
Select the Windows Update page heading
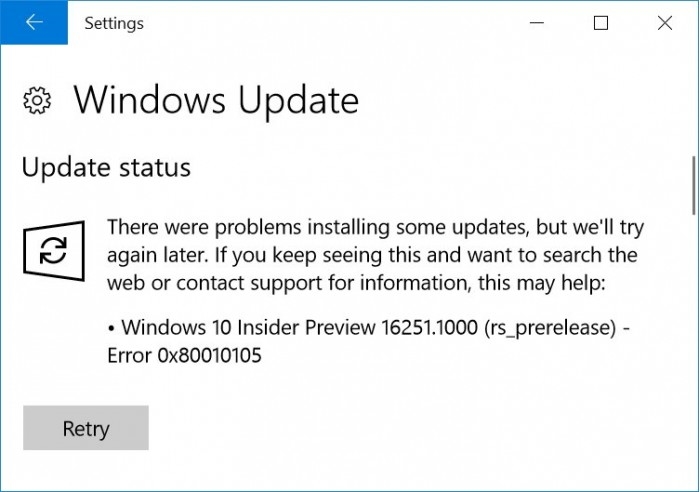click(215, 101)
